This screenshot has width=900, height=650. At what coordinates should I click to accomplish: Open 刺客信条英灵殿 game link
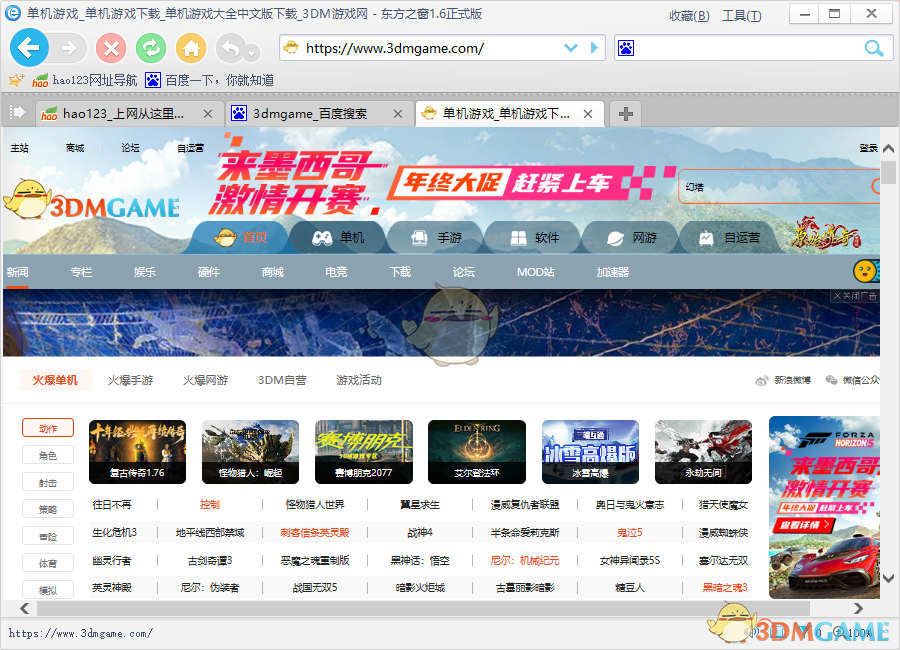point(315,533)
